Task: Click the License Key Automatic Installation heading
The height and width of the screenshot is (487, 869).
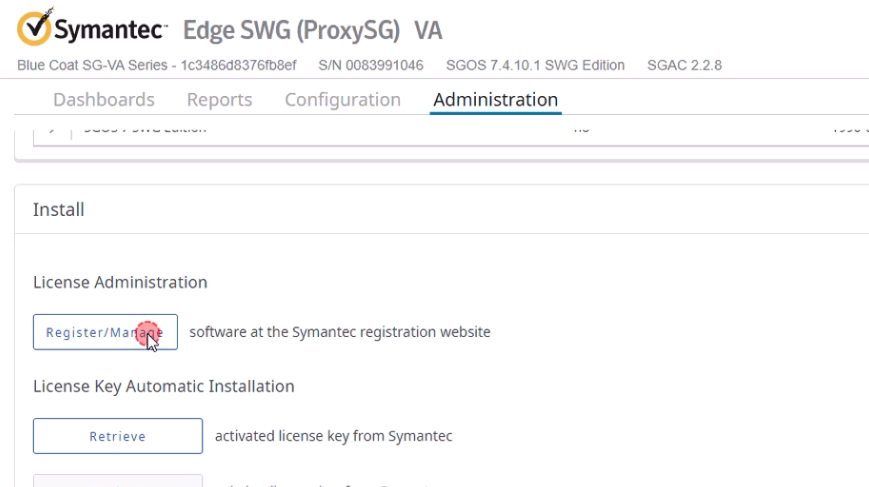Action: (163, 386)
